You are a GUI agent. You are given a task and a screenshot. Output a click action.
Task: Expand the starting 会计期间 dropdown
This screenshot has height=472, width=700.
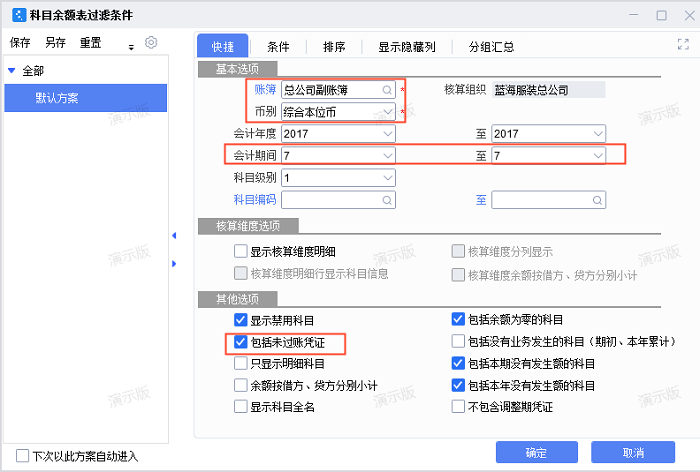click(388, 156)
